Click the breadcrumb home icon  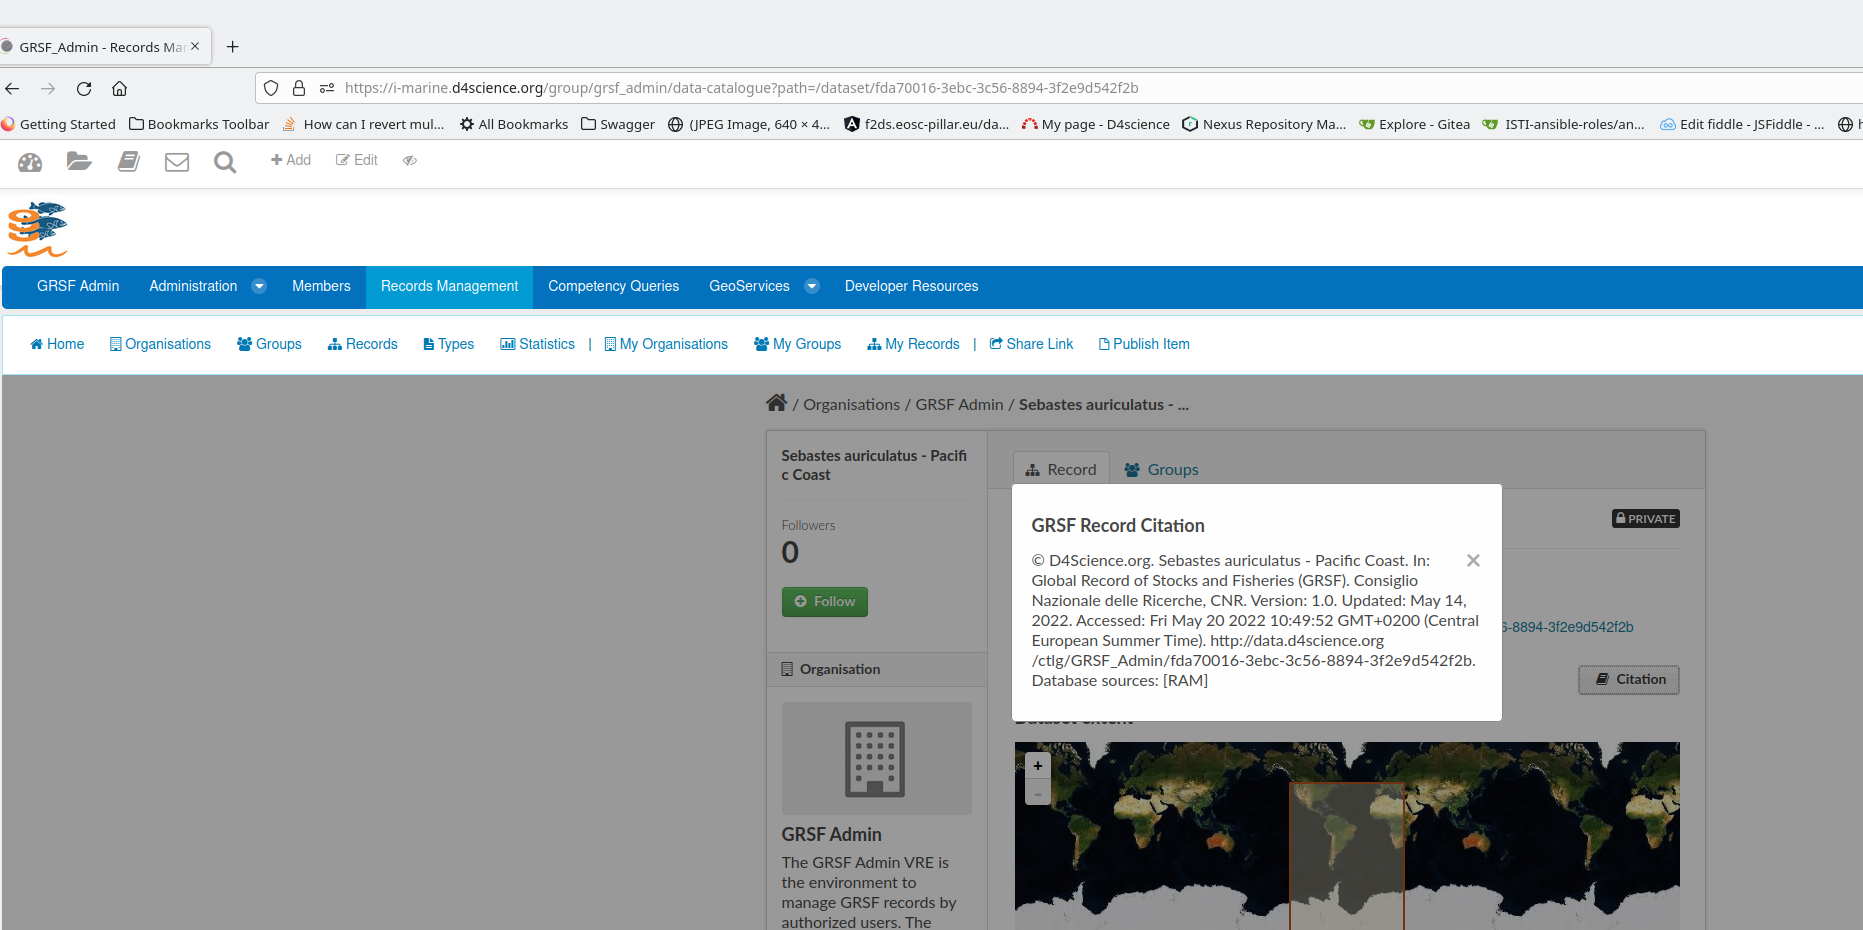click(x=776, y=403)
